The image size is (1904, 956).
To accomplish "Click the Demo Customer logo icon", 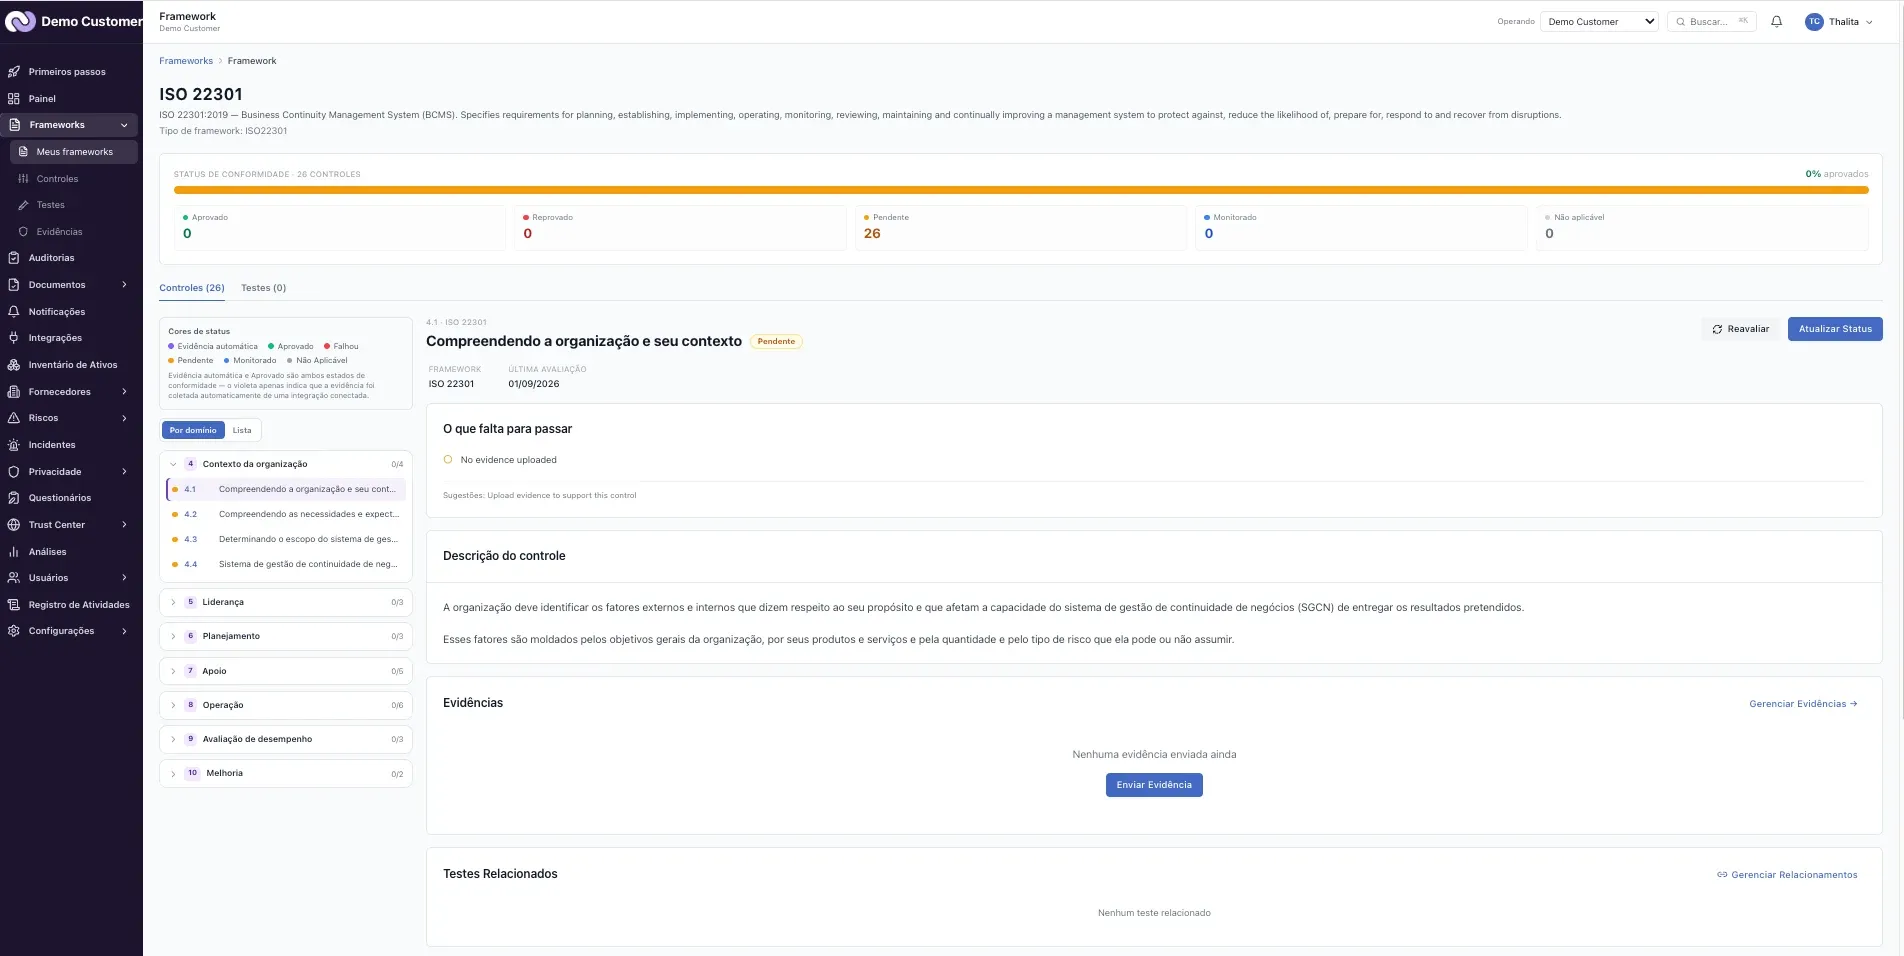I will click(20, 21).
